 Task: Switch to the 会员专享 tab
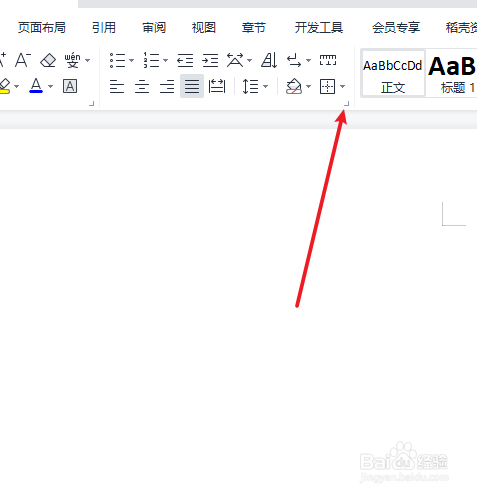point(396,28)
